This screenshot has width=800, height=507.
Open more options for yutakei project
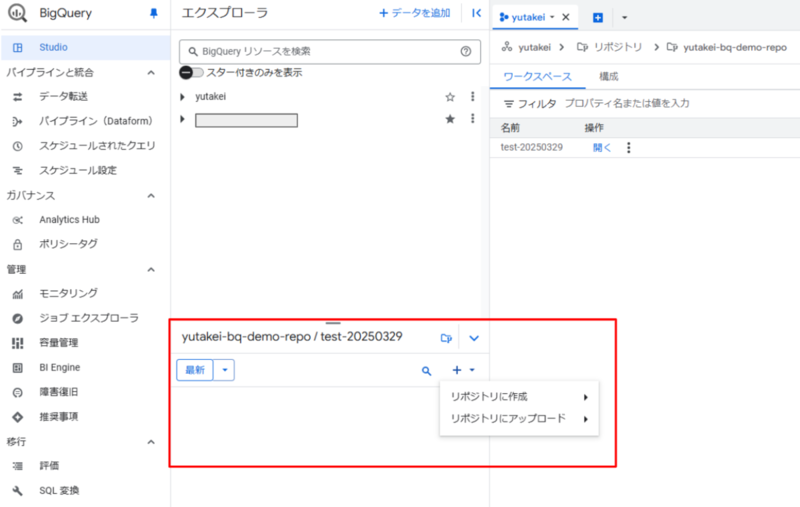tap(472, 96)
